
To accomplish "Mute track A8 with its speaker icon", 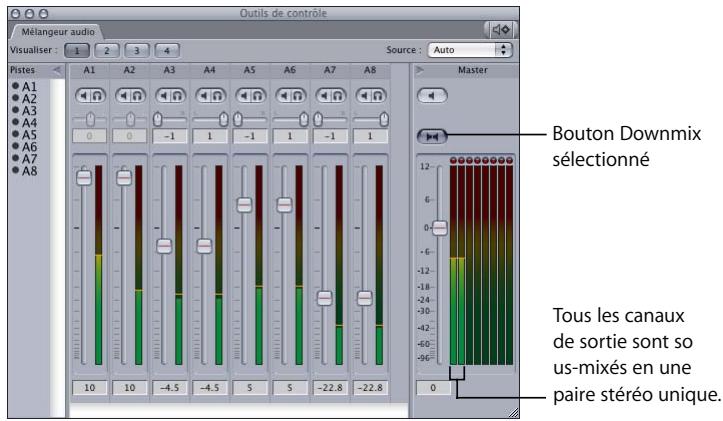I will [364, 95].
